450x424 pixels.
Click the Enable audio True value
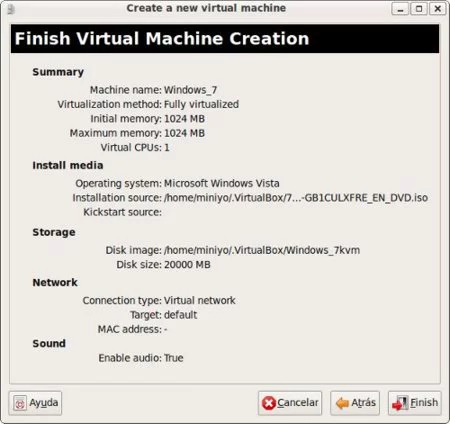coord(174,358)
